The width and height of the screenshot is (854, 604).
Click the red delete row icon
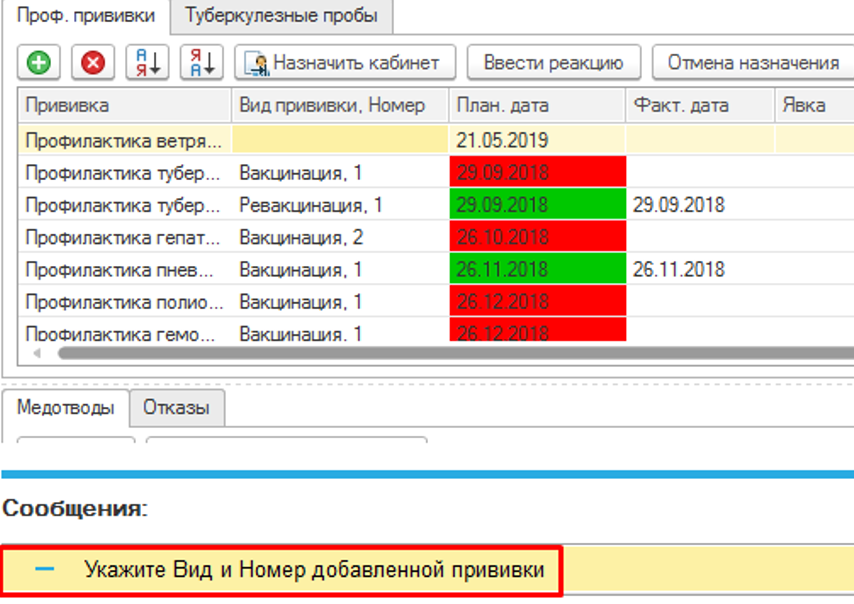[92, 63]
